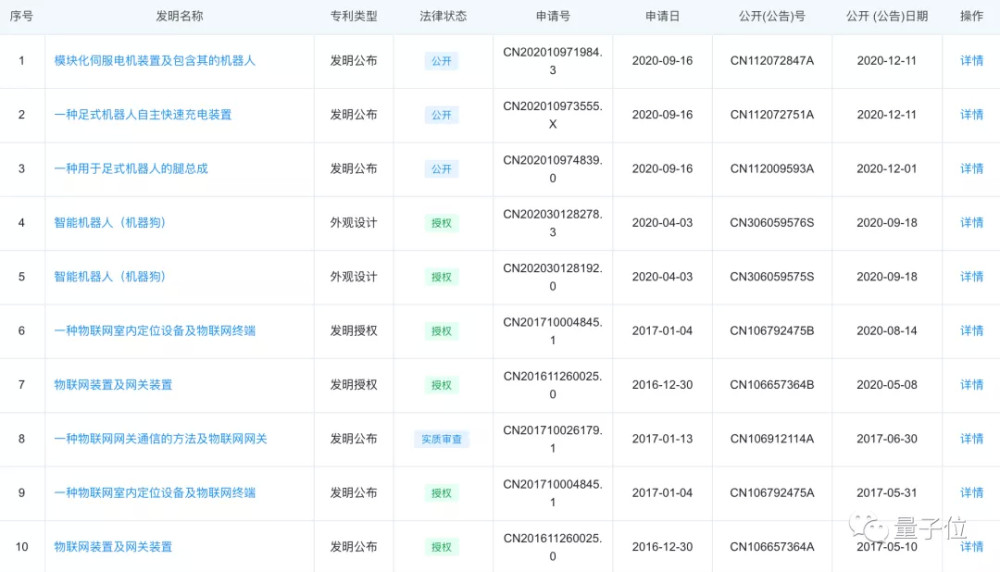
Task: Select application number CN202010973555.X
Action: (x=552, y=115)
